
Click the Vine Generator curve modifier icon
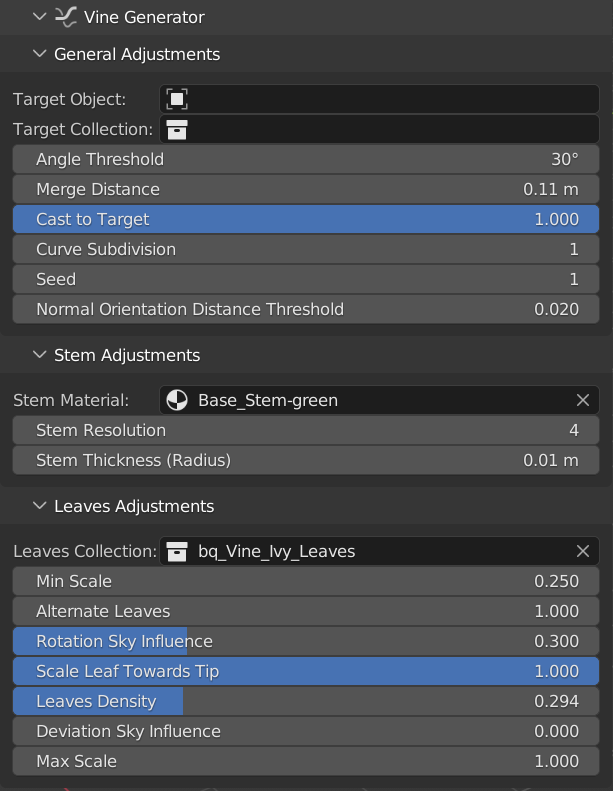(x=66, y=17)
